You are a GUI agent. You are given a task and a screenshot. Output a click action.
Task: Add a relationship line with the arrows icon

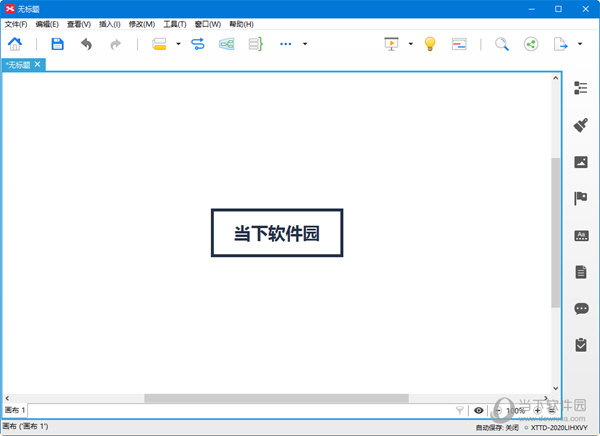[x=198, y=44]
